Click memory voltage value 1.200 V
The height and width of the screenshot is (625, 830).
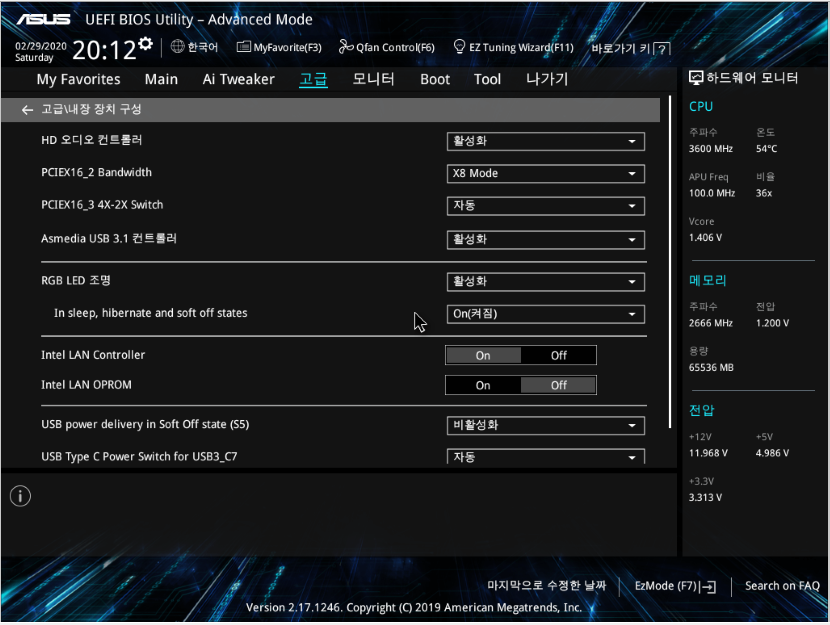772,323
